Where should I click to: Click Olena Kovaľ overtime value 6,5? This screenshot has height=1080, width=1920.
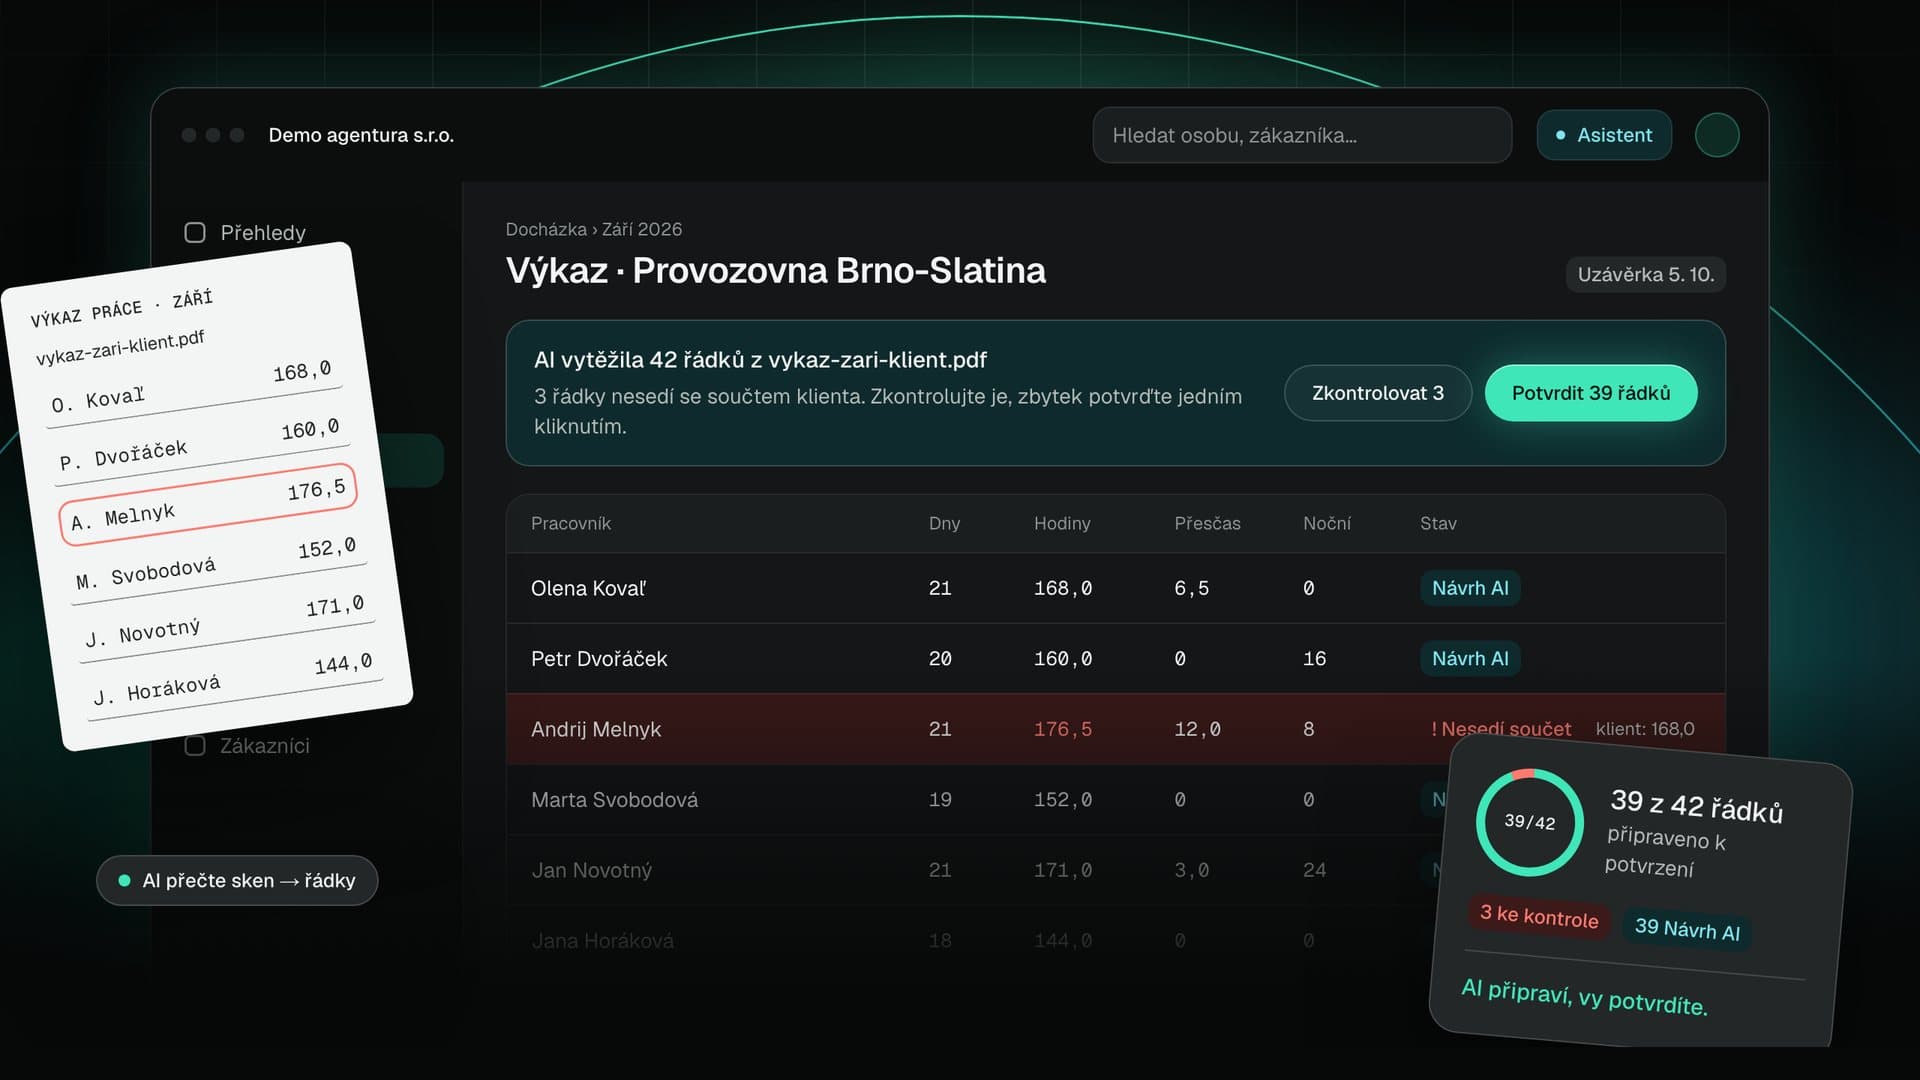click(1191, 588)
